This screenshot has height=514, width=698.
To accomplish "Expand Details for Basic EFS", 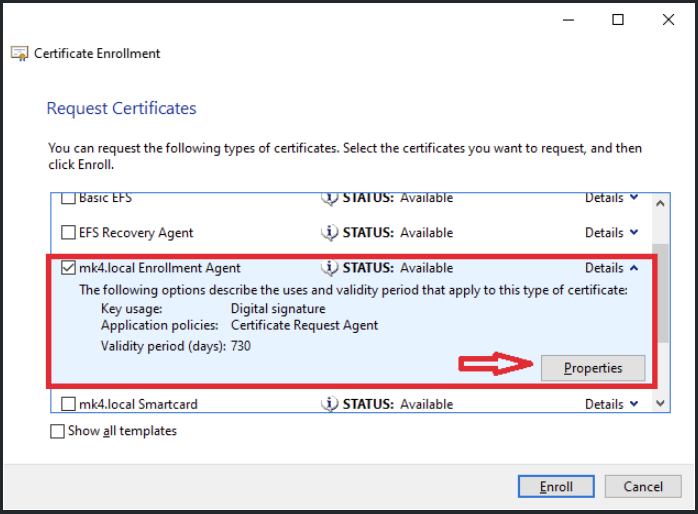I will 612,198.
